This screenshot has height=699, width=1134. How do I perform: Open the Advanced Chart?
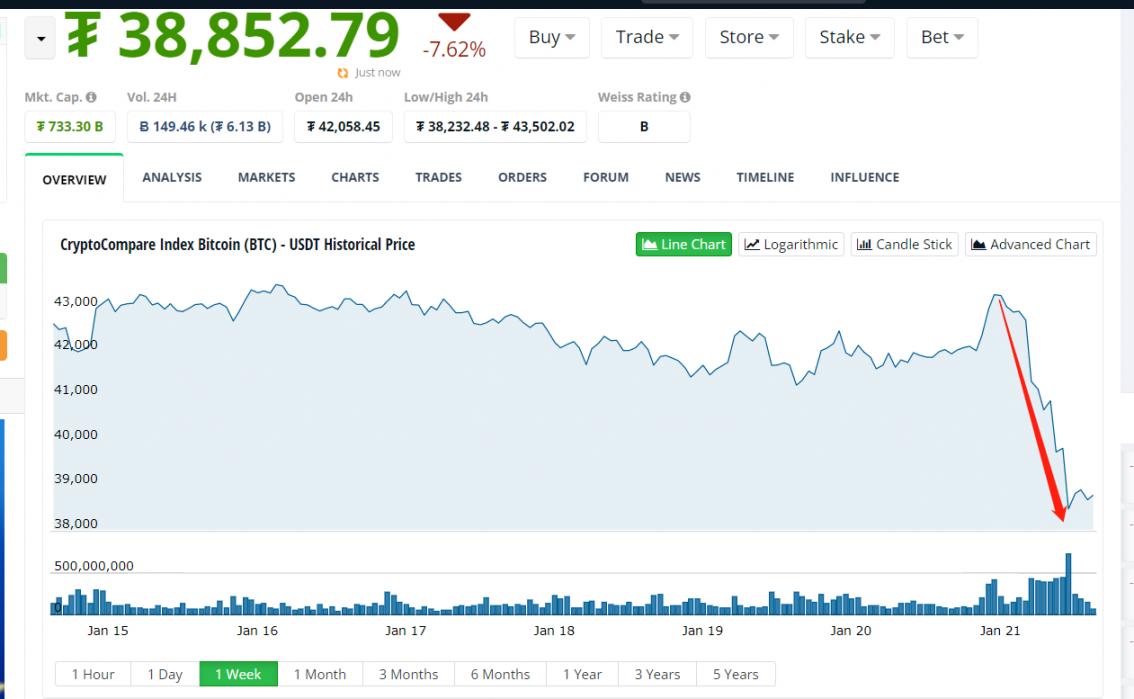pyautogui.click(x=1030, y=244)
